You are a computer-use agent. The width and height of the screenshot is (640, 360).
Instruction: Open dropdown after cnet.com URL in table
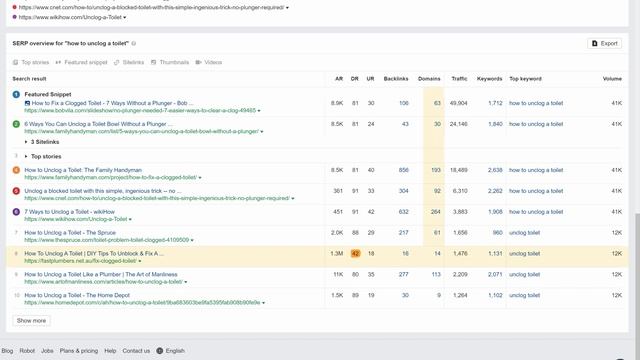tap(293, 198)
